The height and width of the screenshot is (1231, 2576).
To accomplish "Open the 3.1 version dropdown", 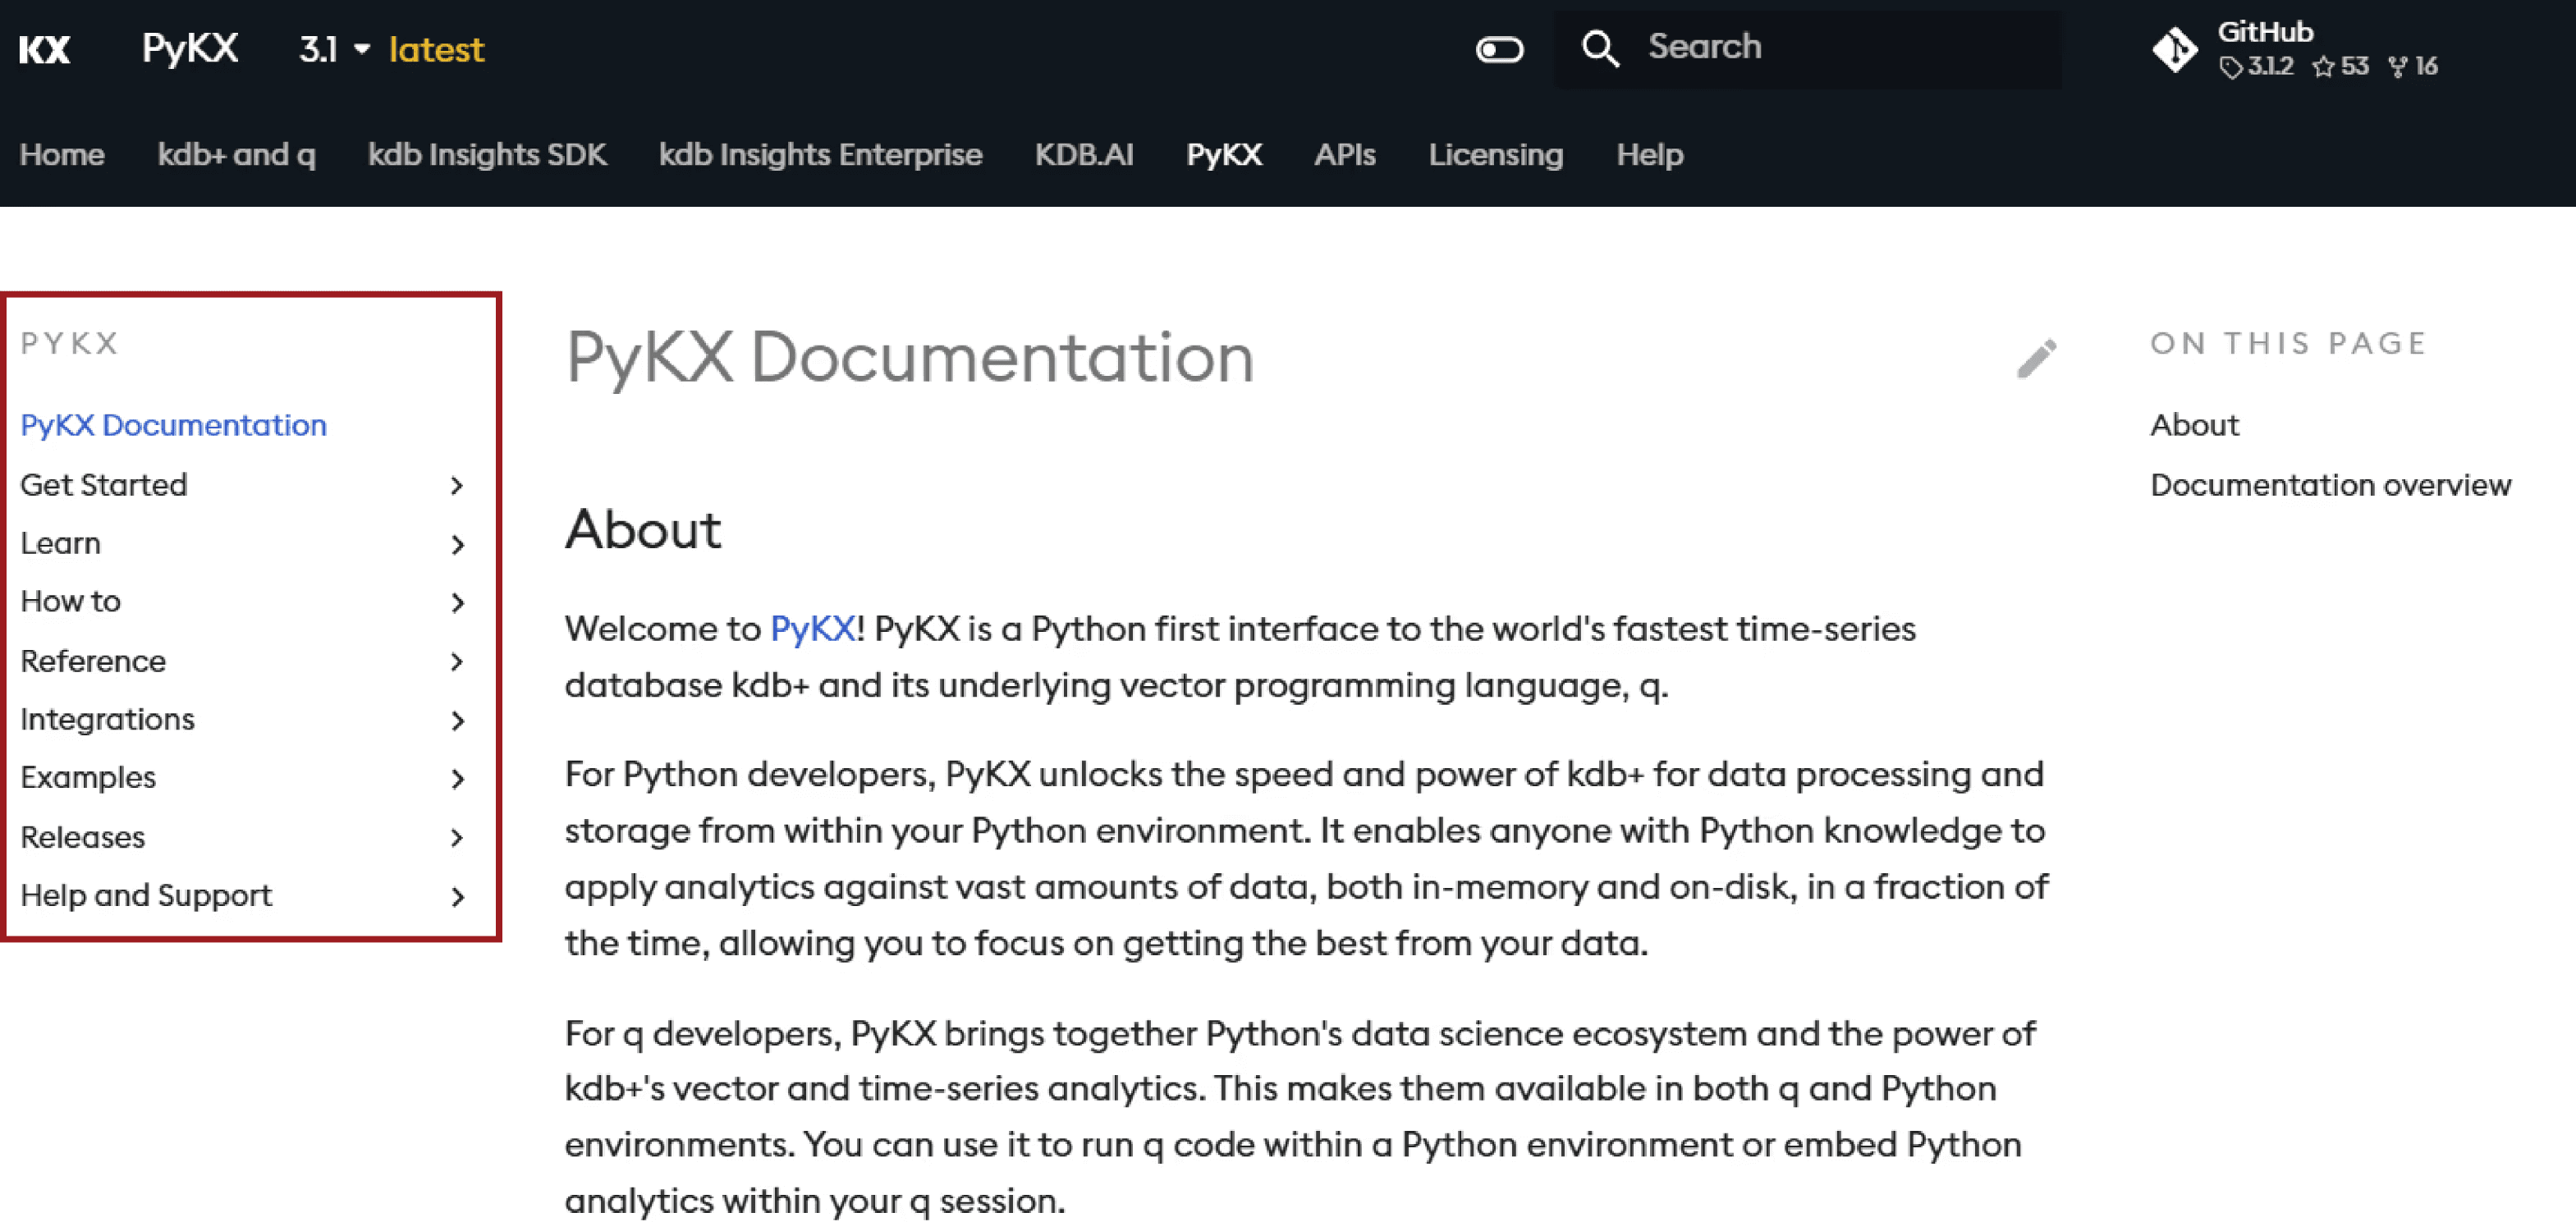I will coord(334,49).
